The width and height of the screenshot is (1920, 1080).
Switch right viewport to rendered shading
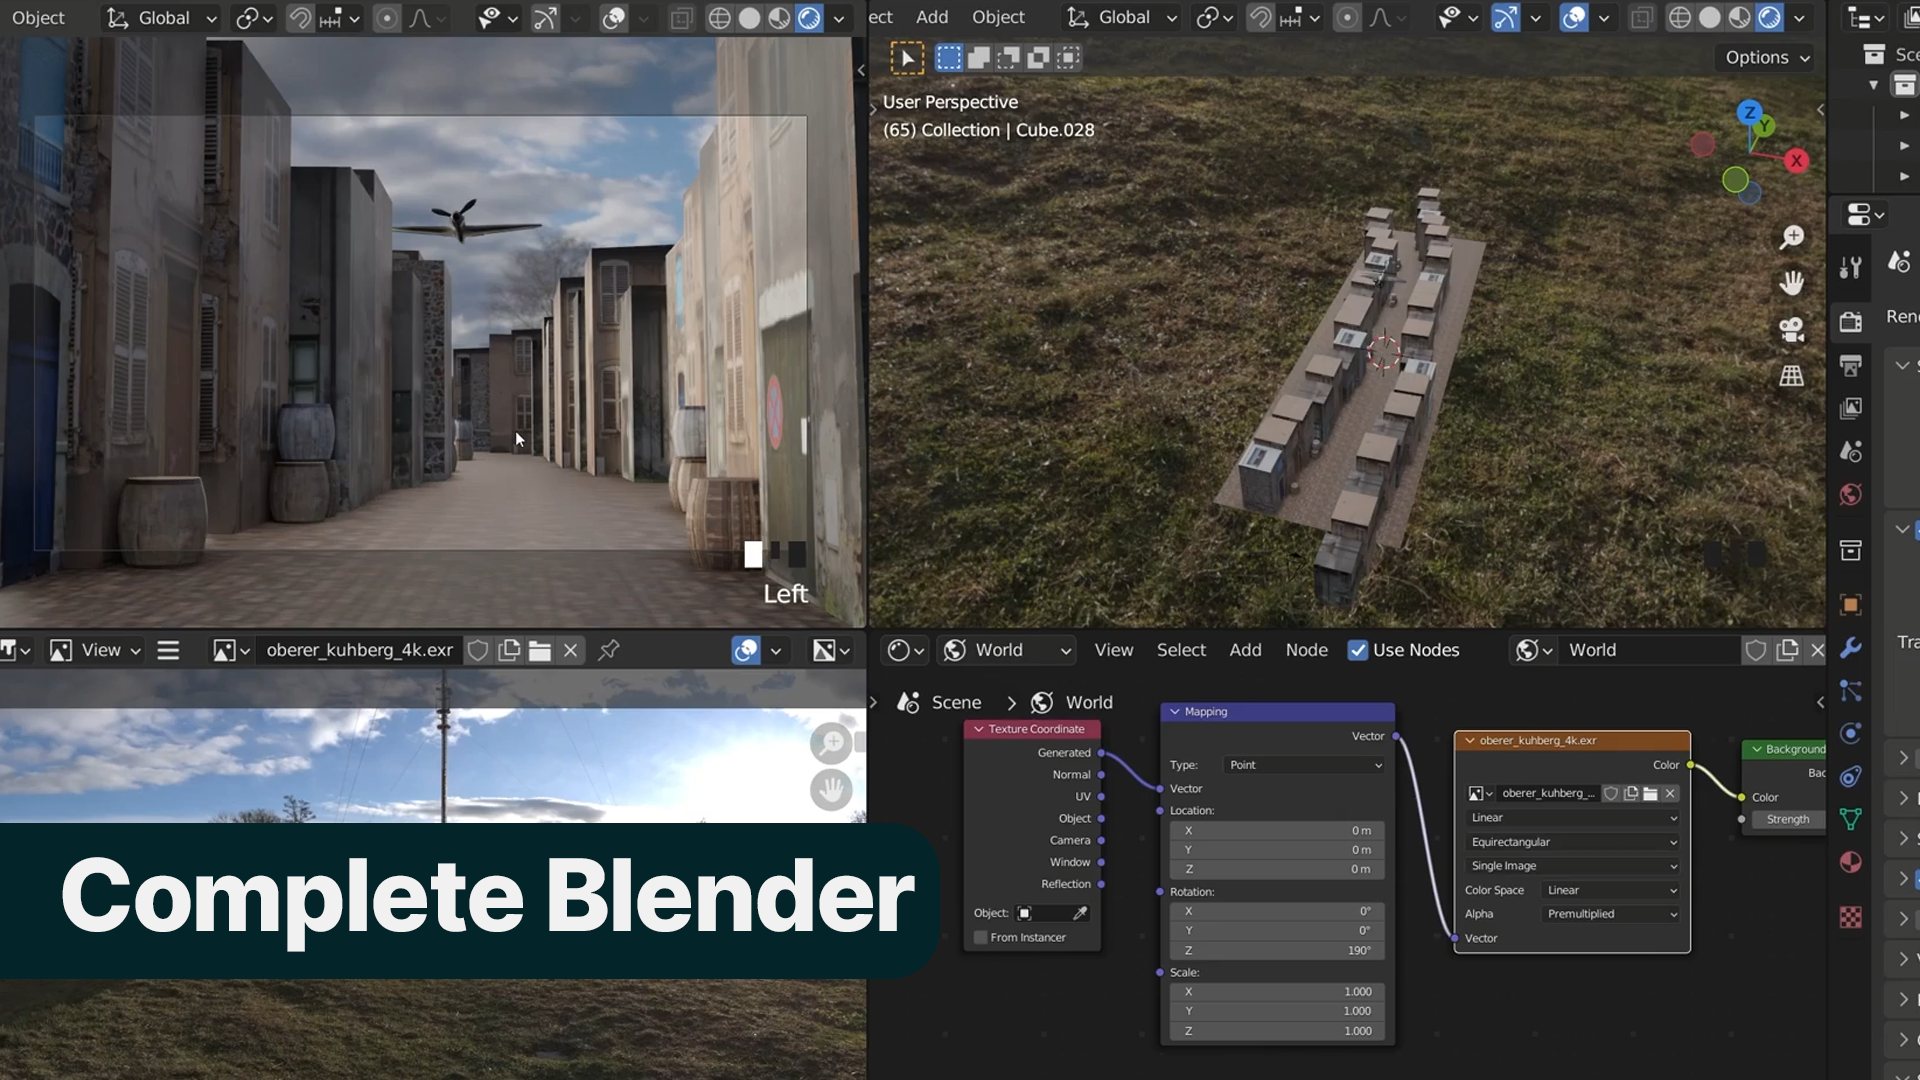pos(1770,18)
